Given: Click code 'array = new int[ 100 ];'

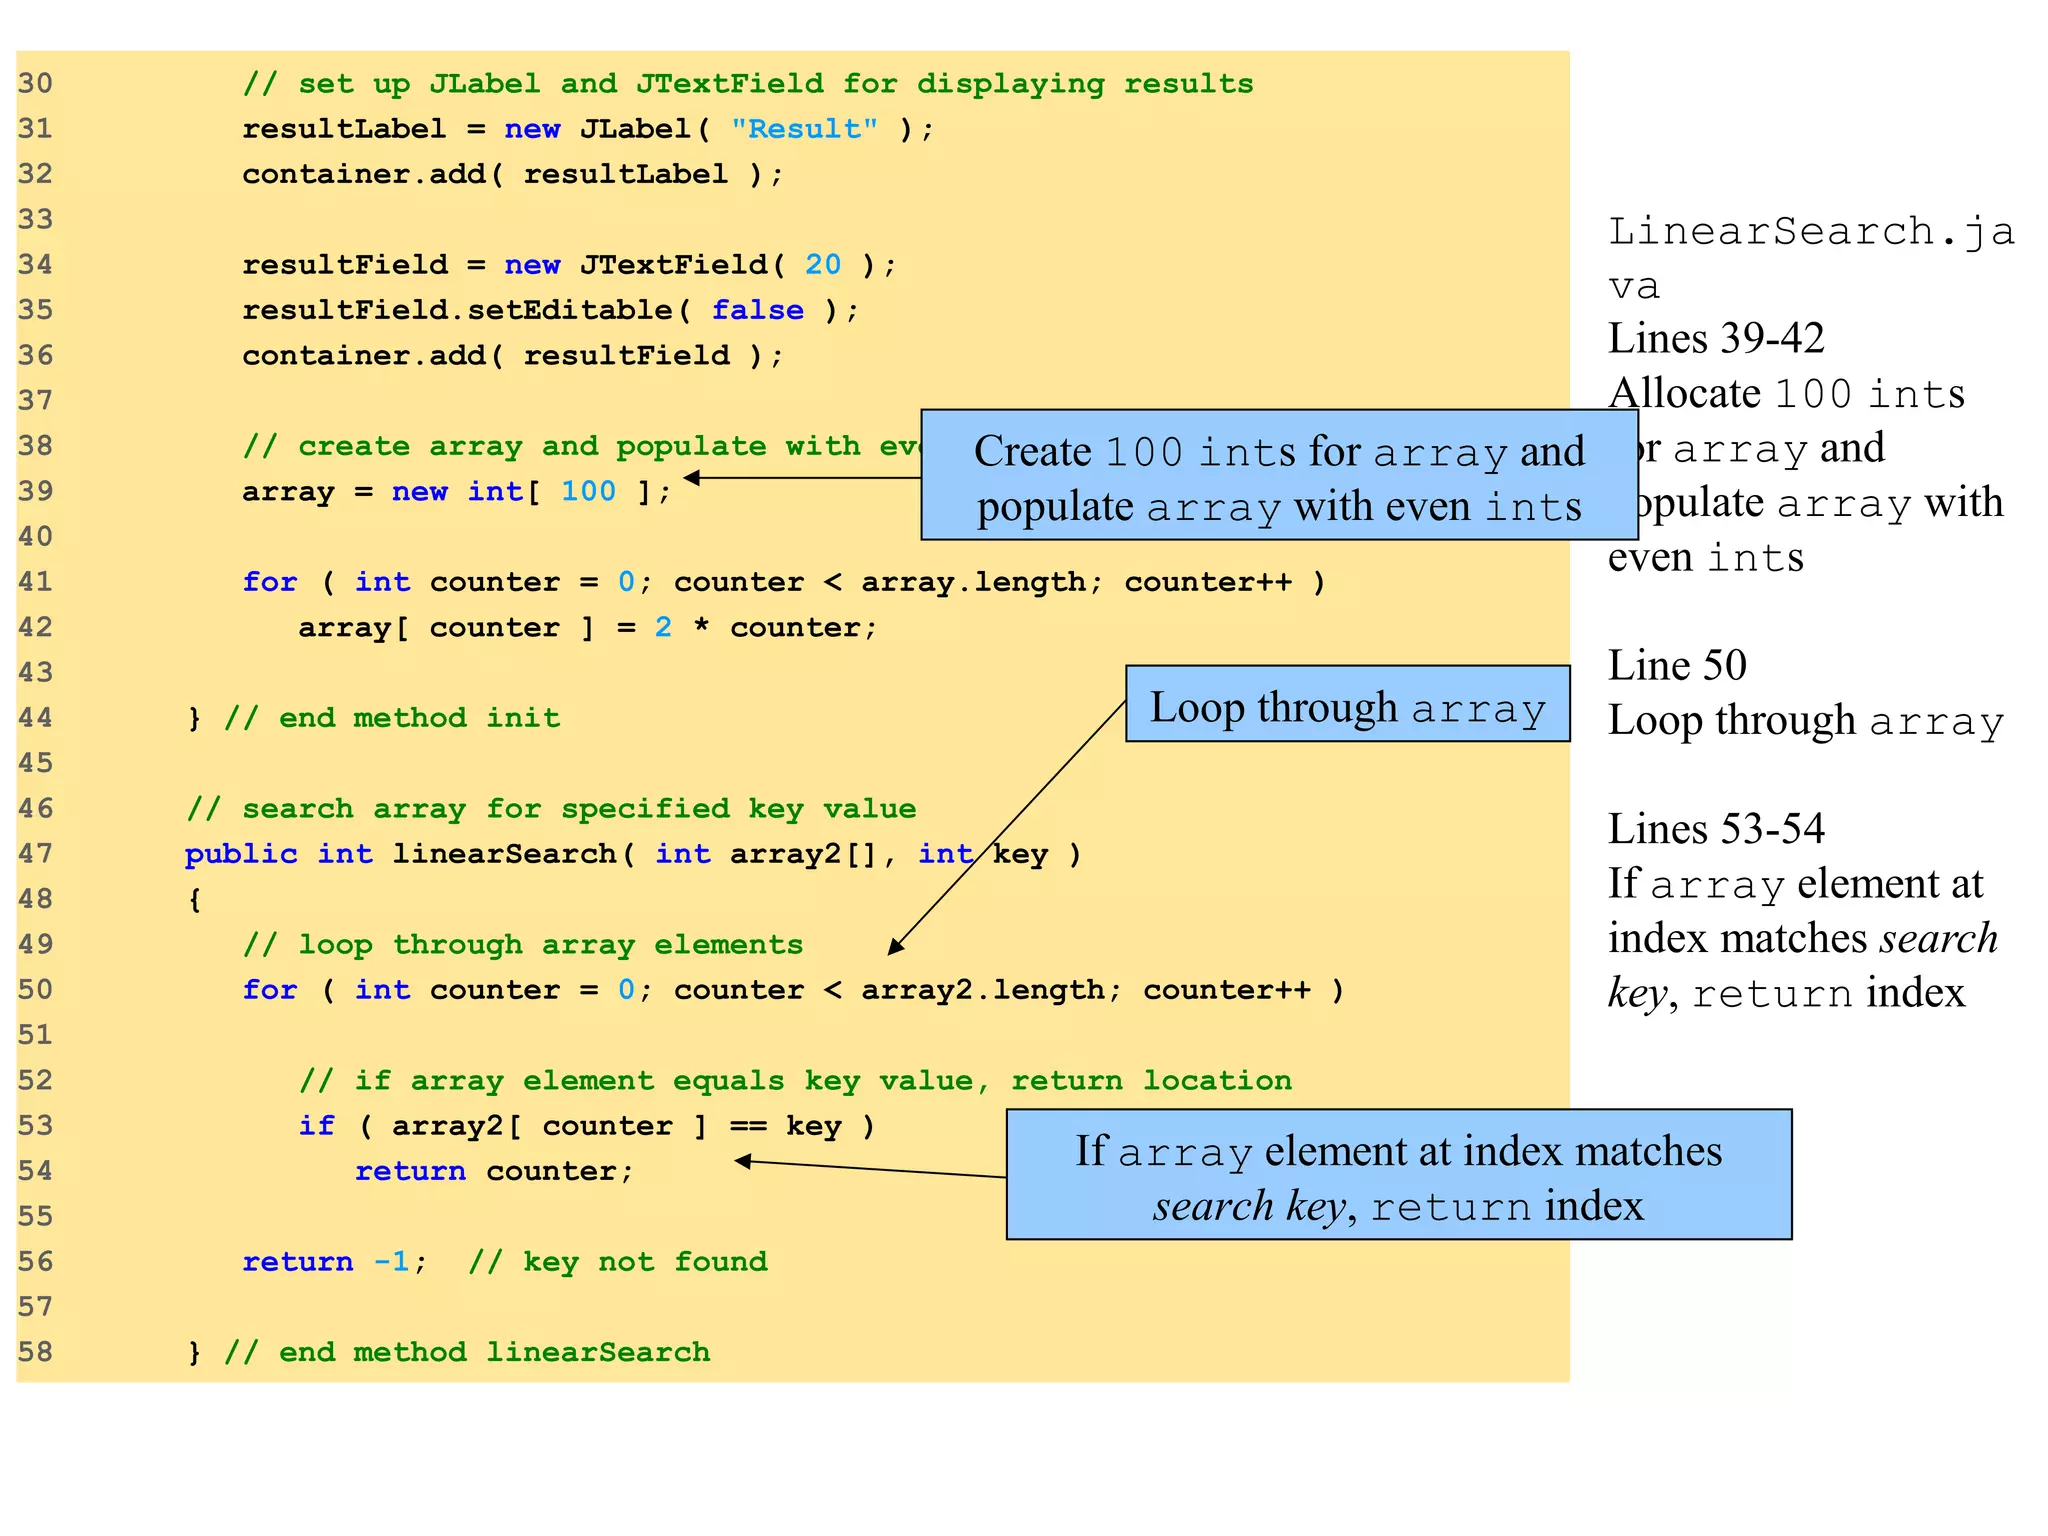Looking at the screenshot, I should click(457, 491).
